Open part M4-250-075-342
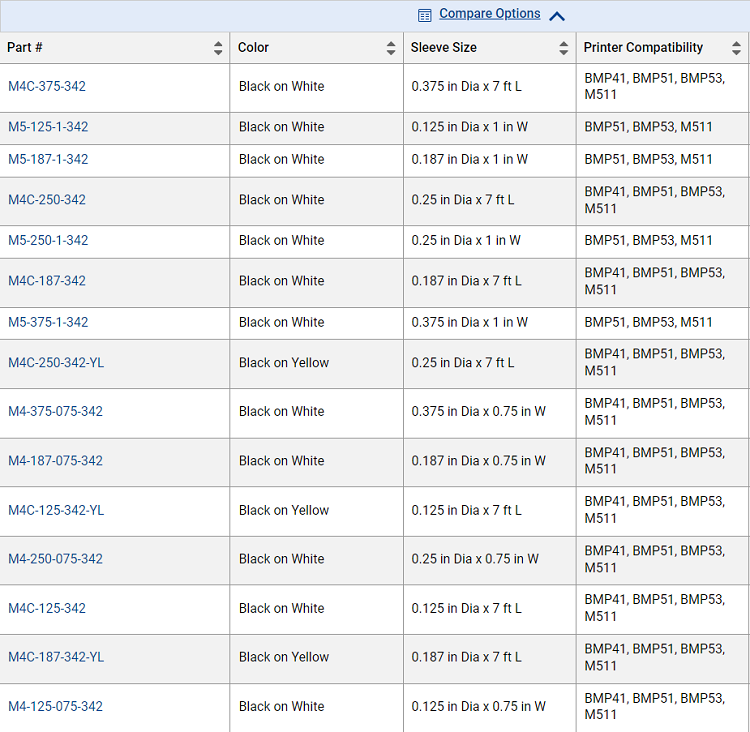This screenshot has height=732, width=750. pos(55,559)
